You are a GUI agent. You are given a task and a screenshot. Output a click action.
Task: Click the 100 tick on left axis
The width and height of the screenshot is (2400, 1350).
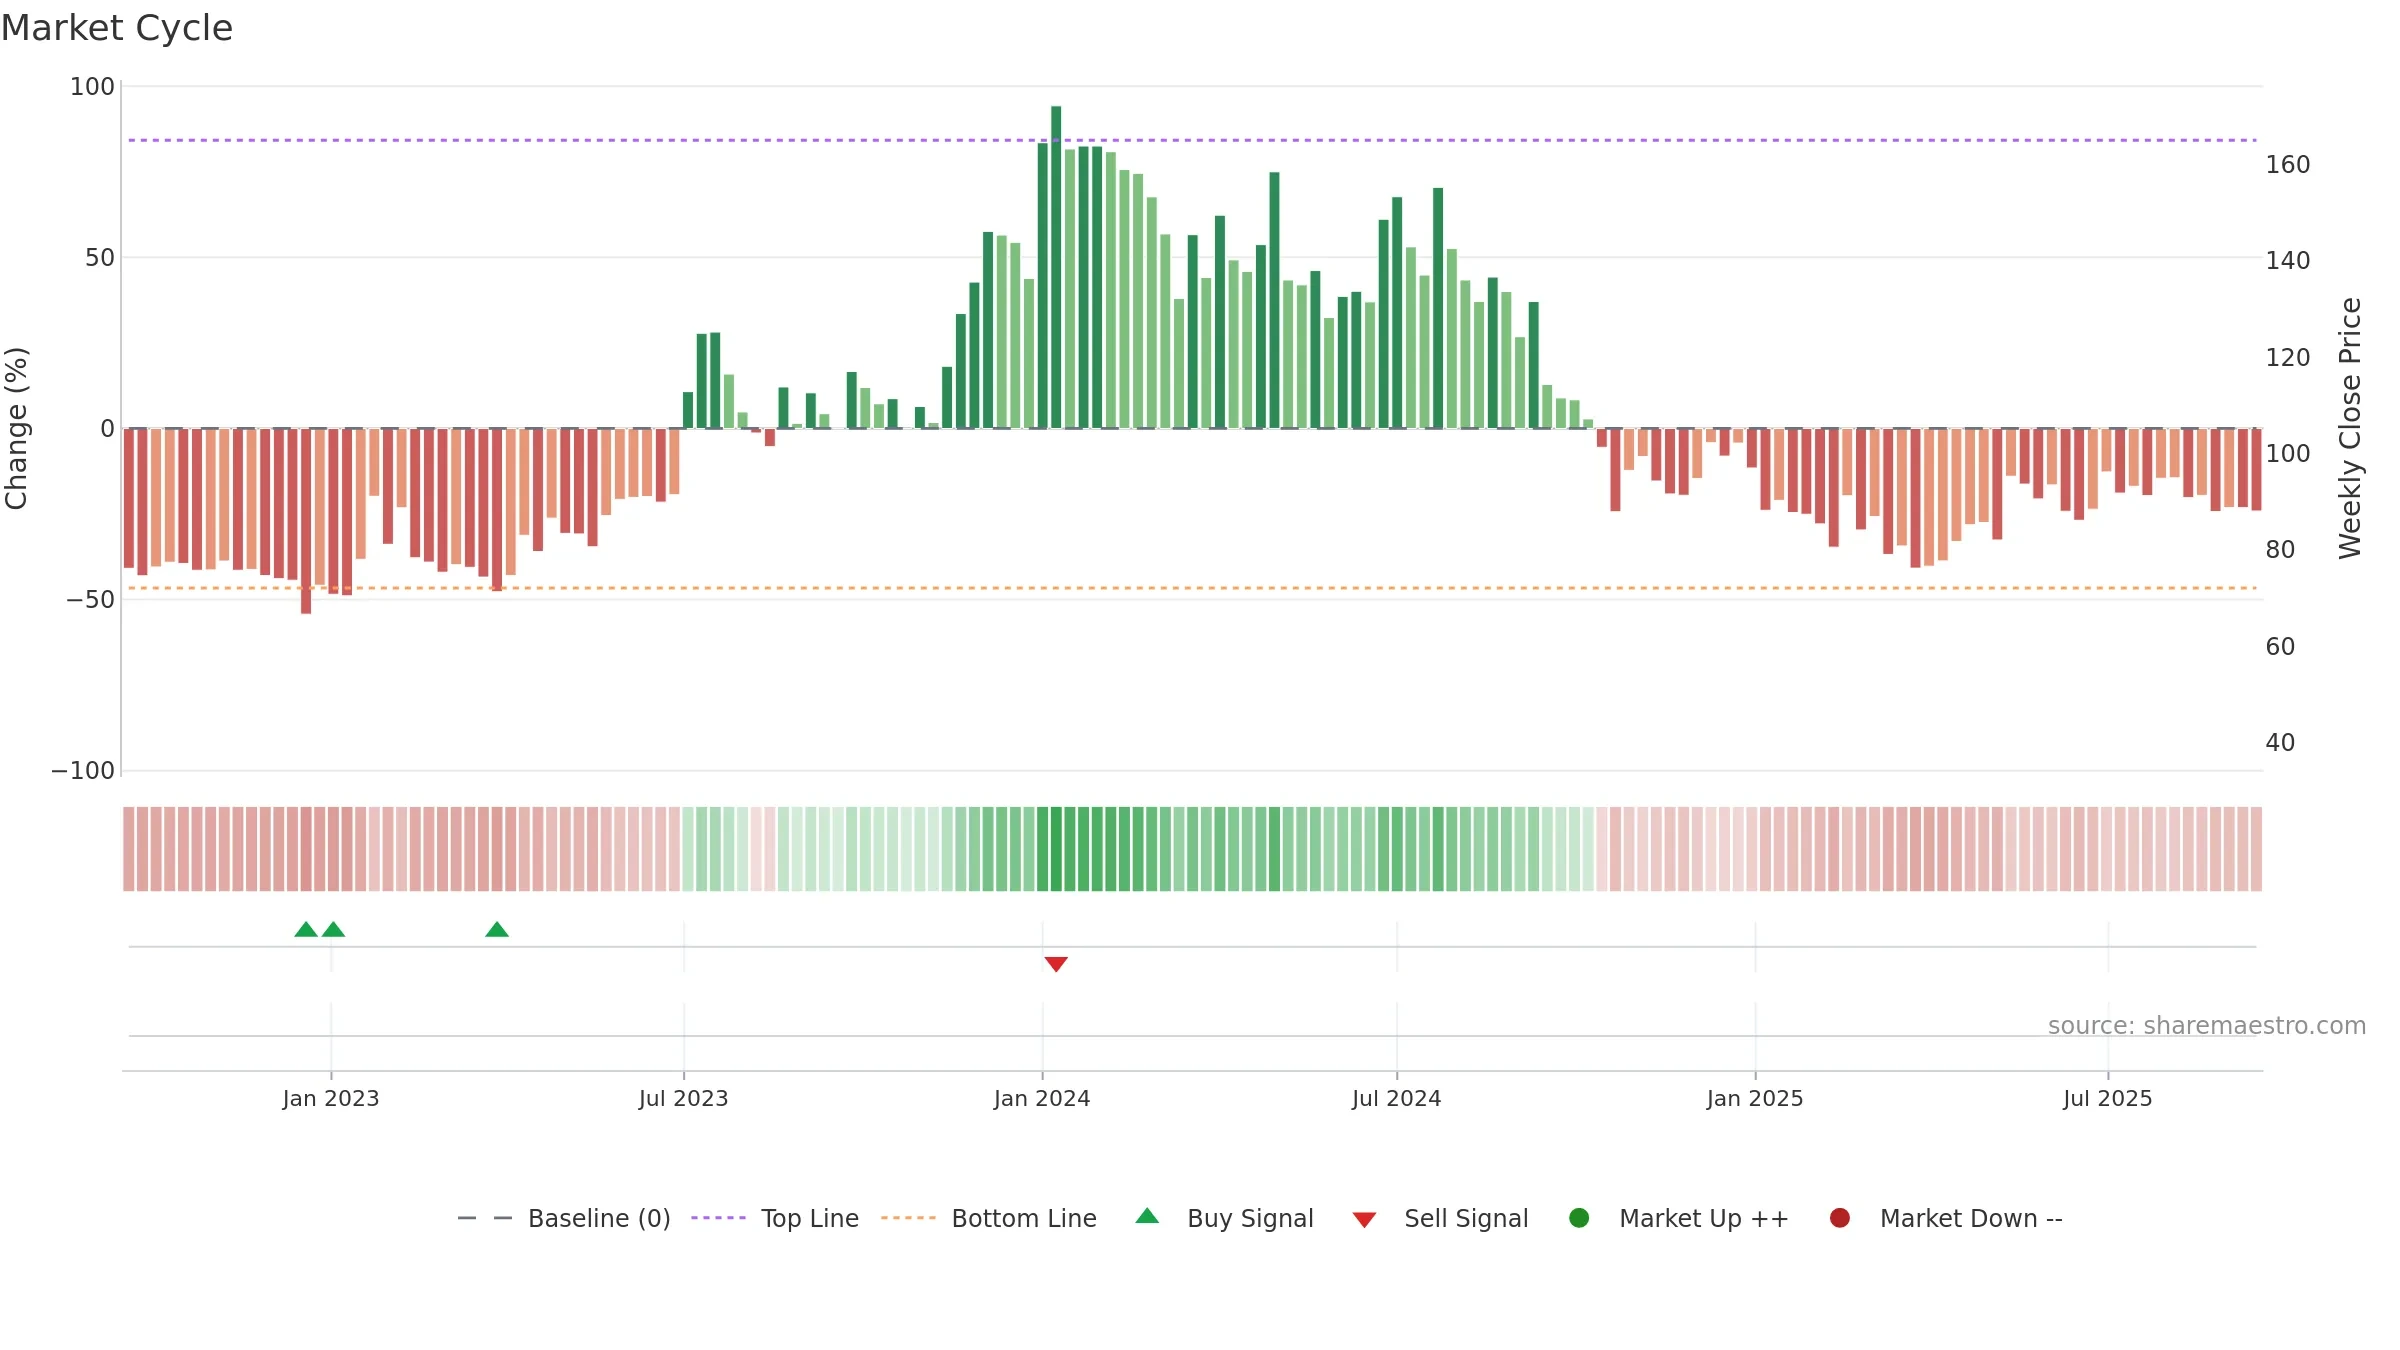pyautogui.click(x=92, y=87)
